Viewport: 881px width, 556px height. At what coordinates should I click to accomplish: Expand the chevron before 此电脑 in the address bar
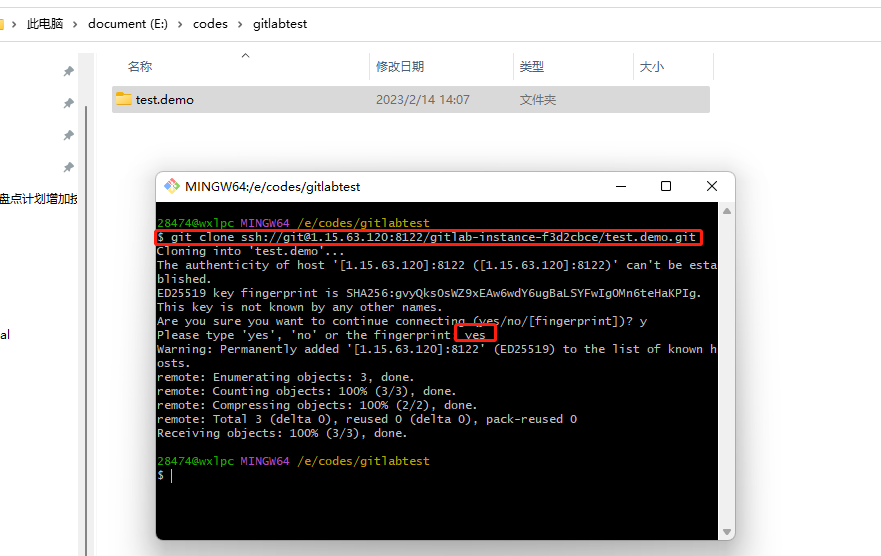tap(14, 24)
